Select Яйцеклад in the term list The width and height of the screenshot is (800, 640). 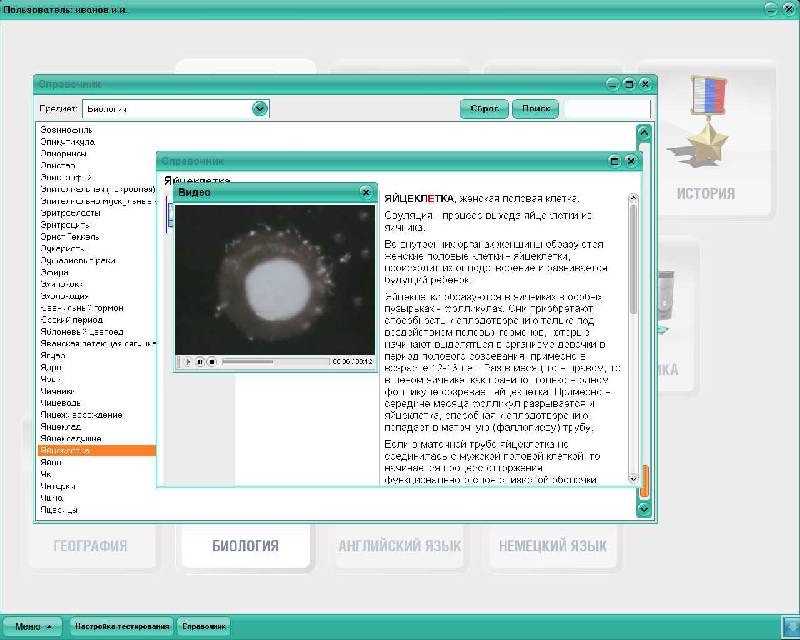[60, 427]
